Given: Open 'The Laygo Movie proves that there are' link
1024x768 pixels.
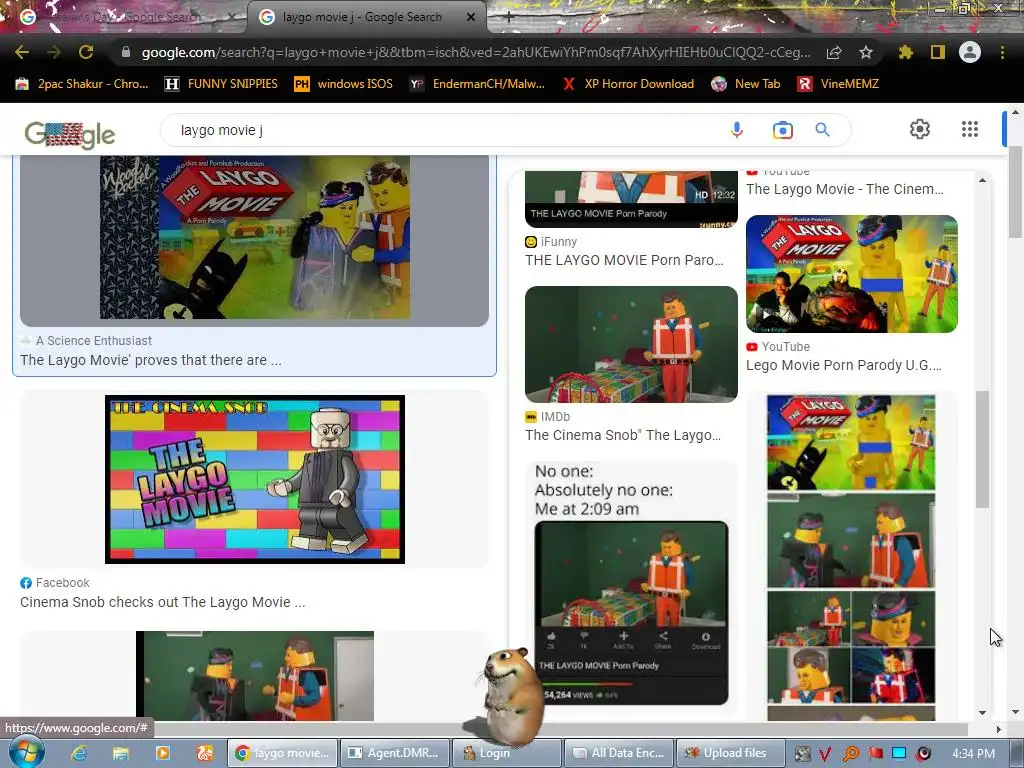Looking at the screenshot, I should pos(151,360).
